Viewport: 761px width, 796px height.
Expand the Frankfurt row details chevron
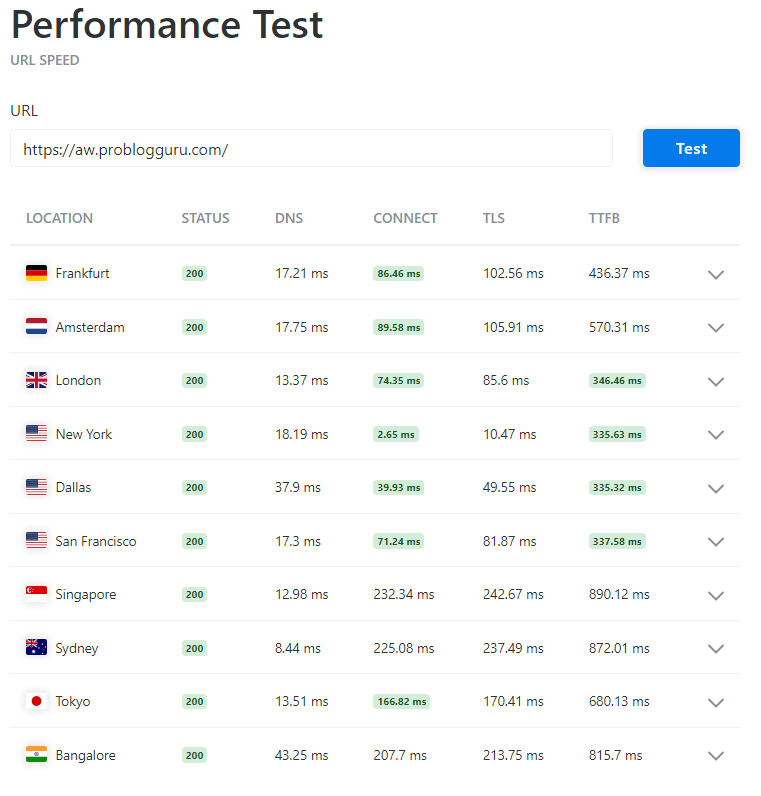715,274
